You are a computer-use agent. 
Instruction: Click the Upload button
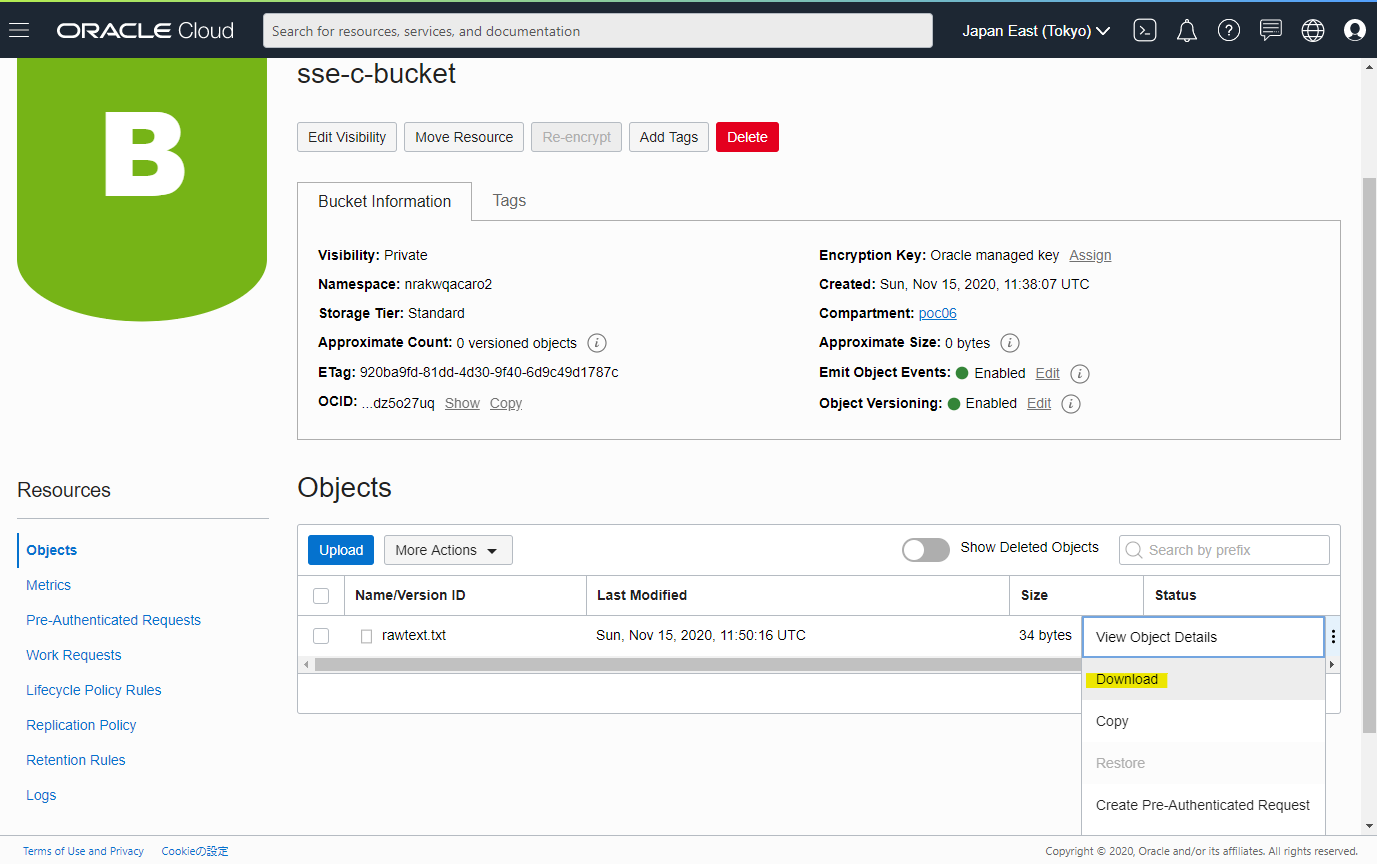pos(341,550)
